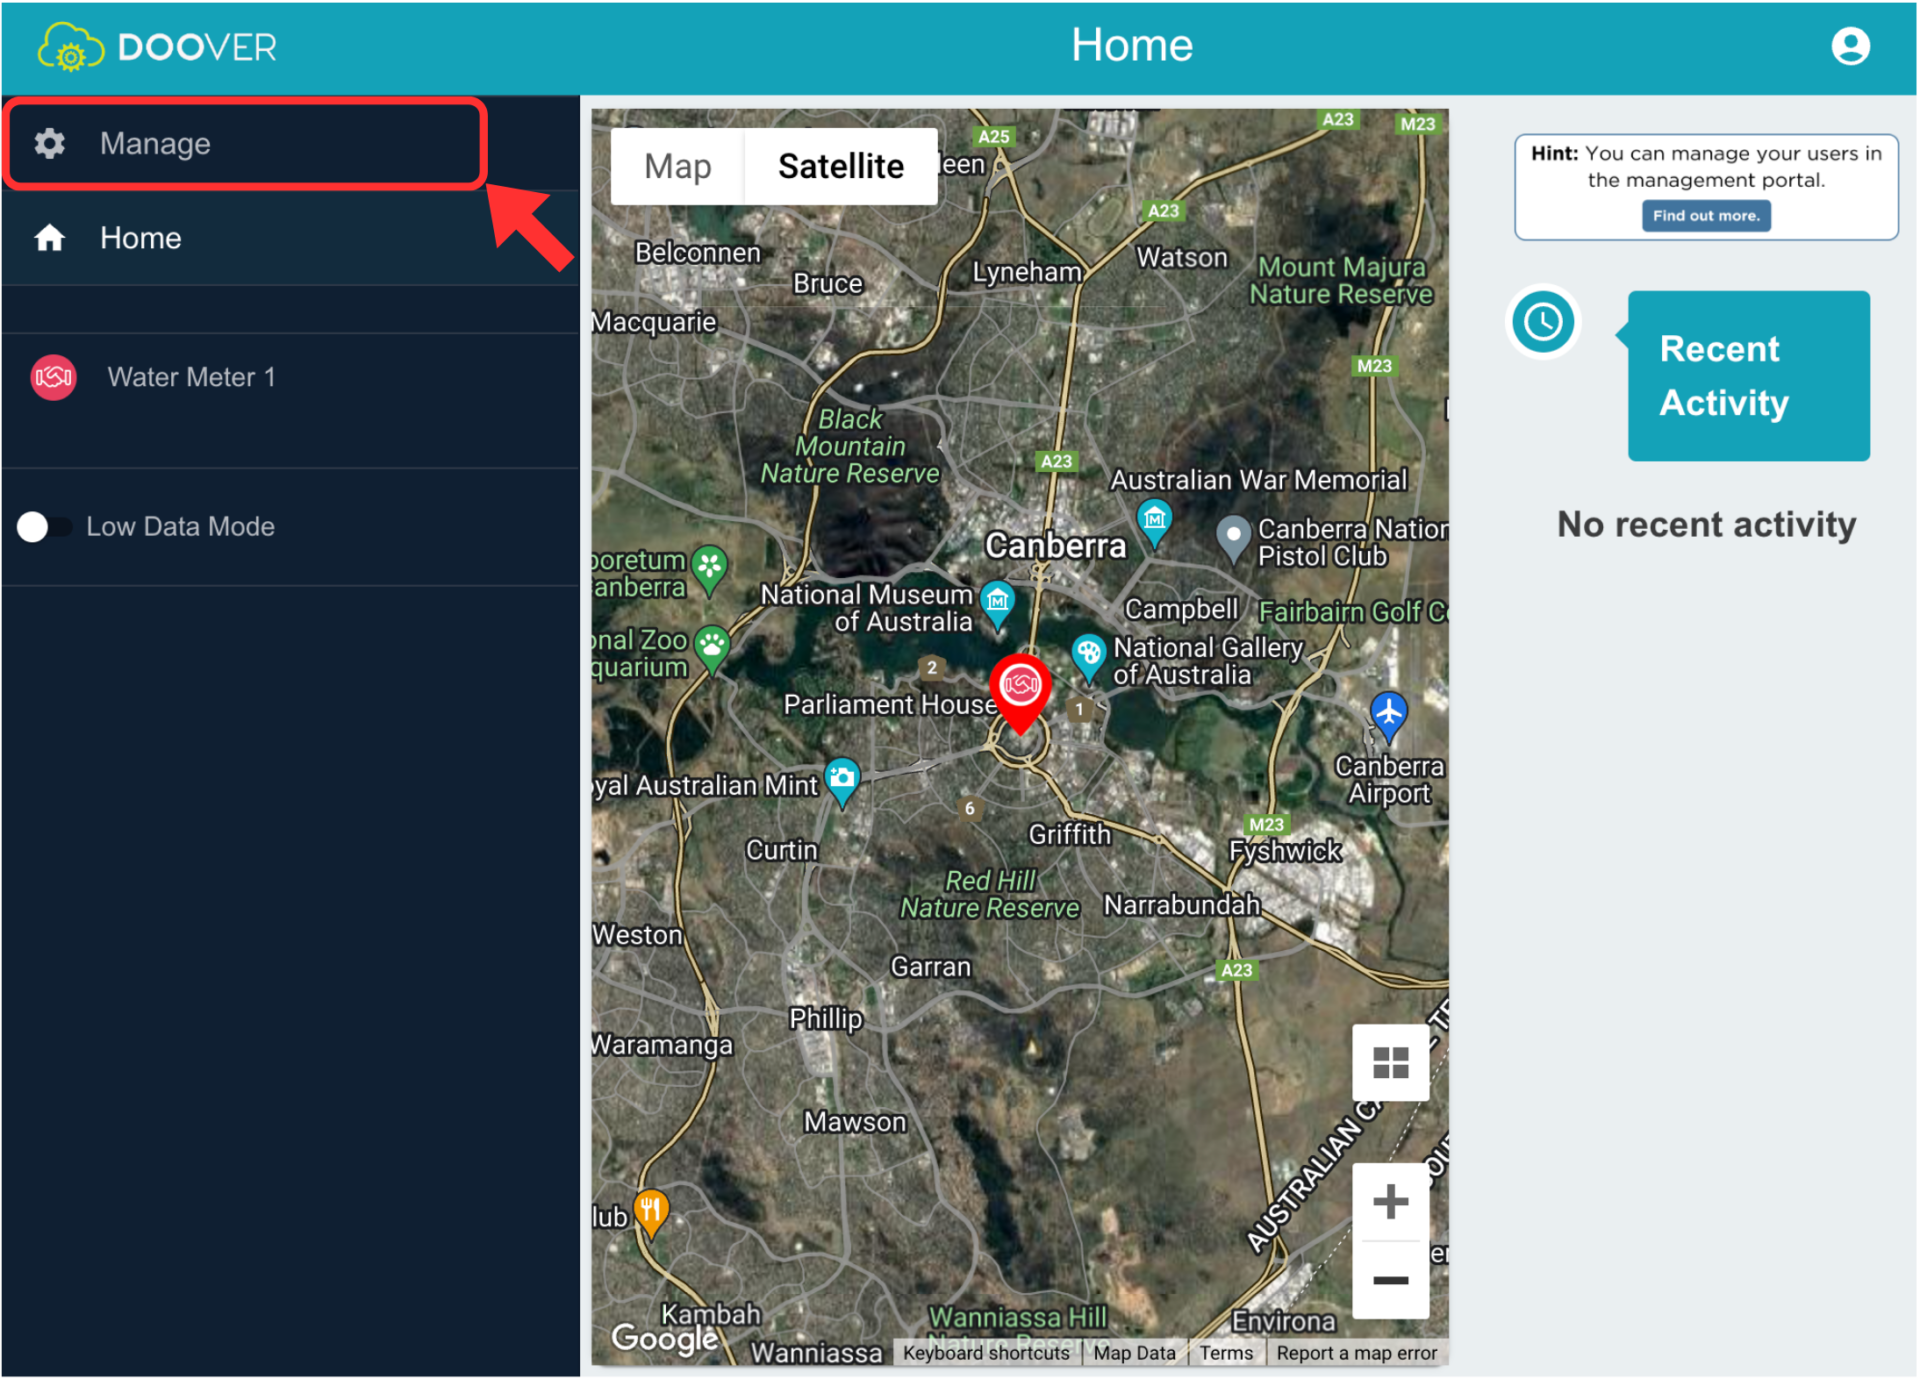Screen dimensions: 1920x1379
Task: Click the Royal Australian Mint camera marker
Action: 842,783
